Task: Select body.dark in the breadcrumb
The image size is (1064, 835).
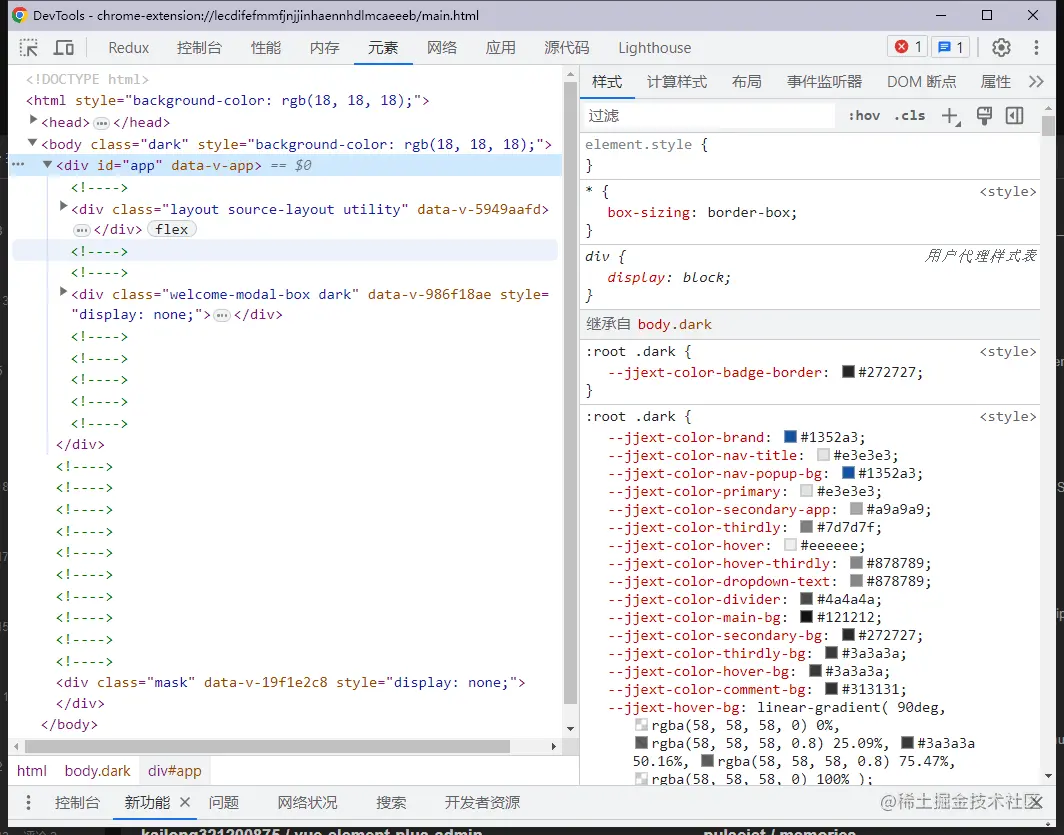Action: pos(97,771)
